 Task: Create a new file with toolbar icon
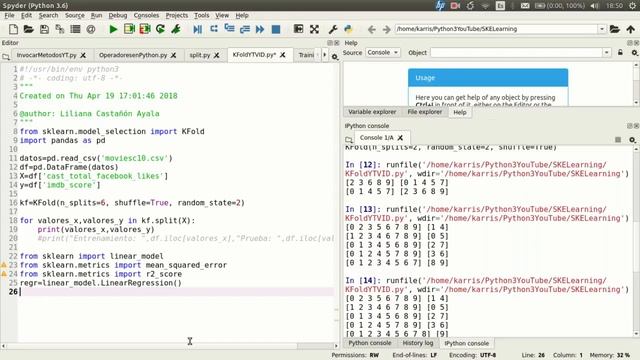(x=13, y=29)
